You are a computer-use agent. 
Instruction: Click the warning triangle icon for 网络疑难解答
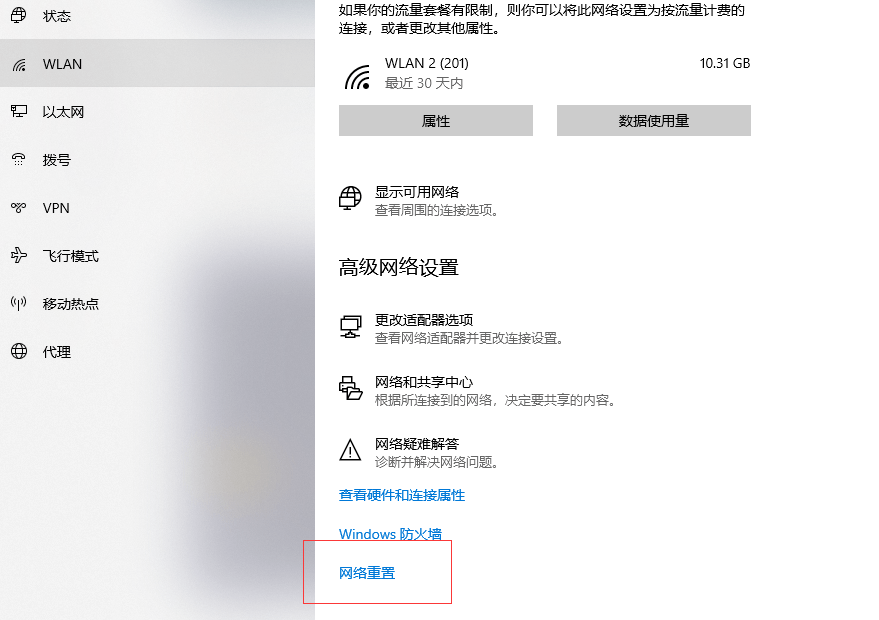(x=350, y=450)
